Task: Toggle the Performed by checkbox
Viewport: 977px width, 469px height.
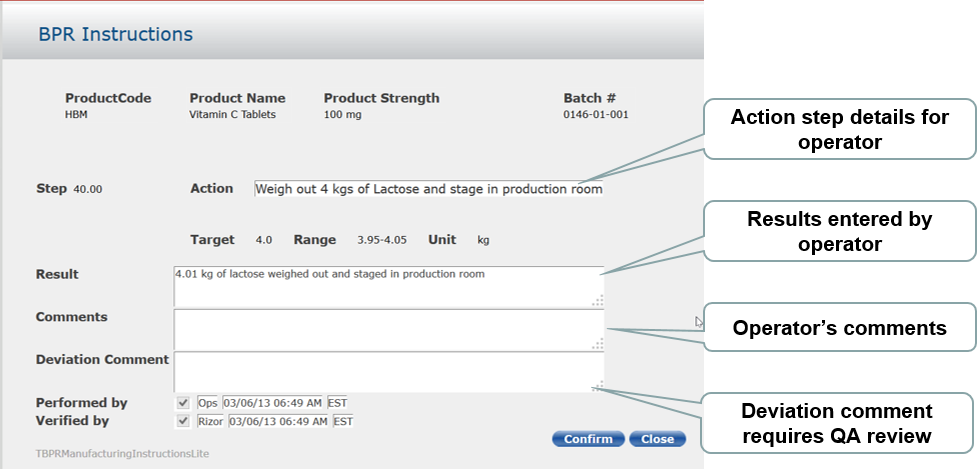Action: point(183,403)
